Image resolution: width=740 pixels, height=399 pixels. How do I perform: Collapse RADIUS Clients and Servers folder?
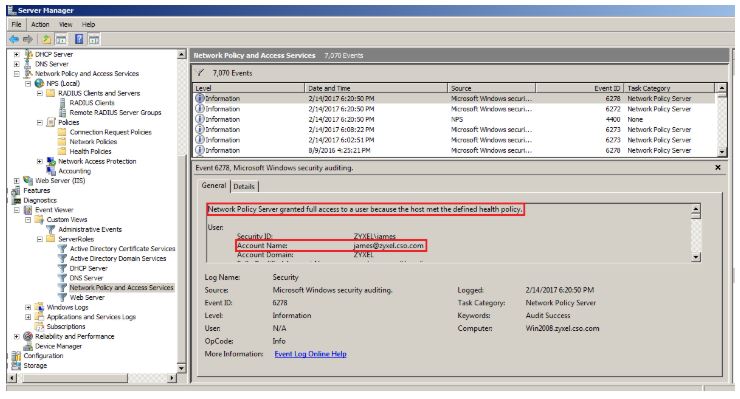(x=40, y=93)
